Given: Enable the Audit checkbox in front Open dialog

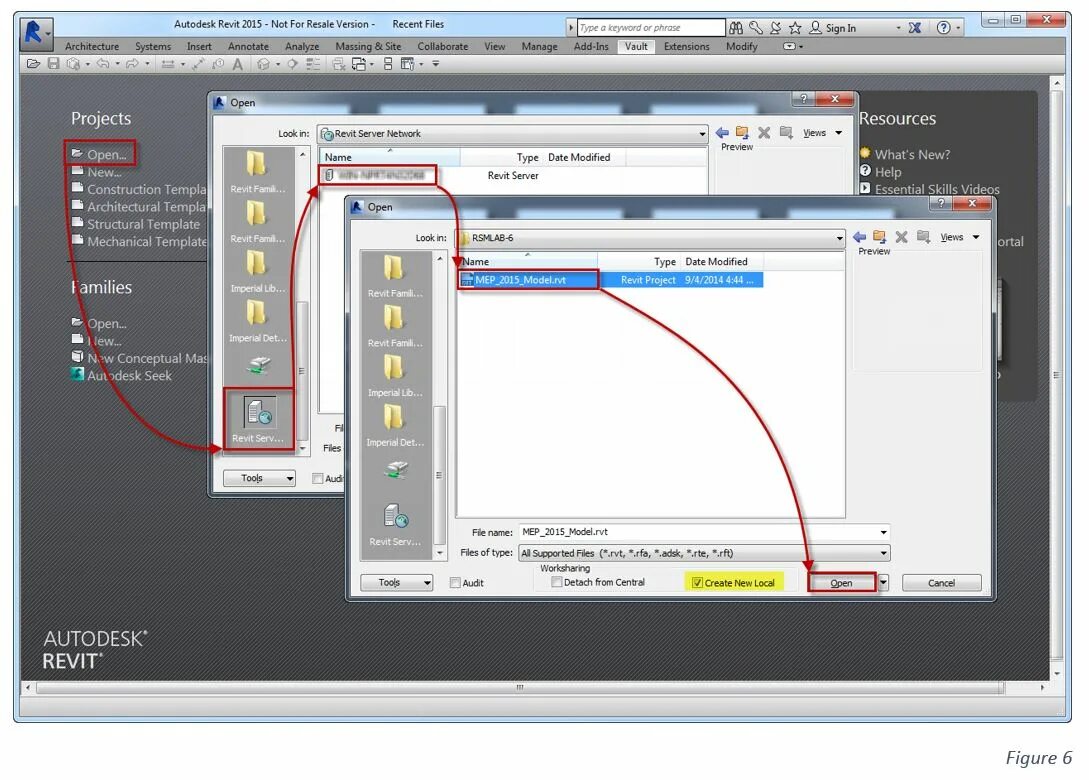Looking at the screenshot, I should 455,583.
